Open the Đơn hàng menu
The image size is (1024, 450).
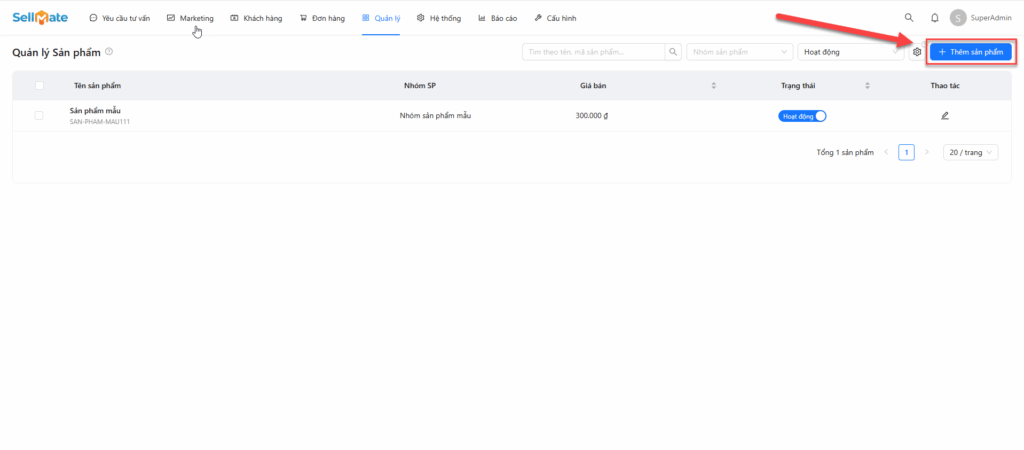(322, 18)
